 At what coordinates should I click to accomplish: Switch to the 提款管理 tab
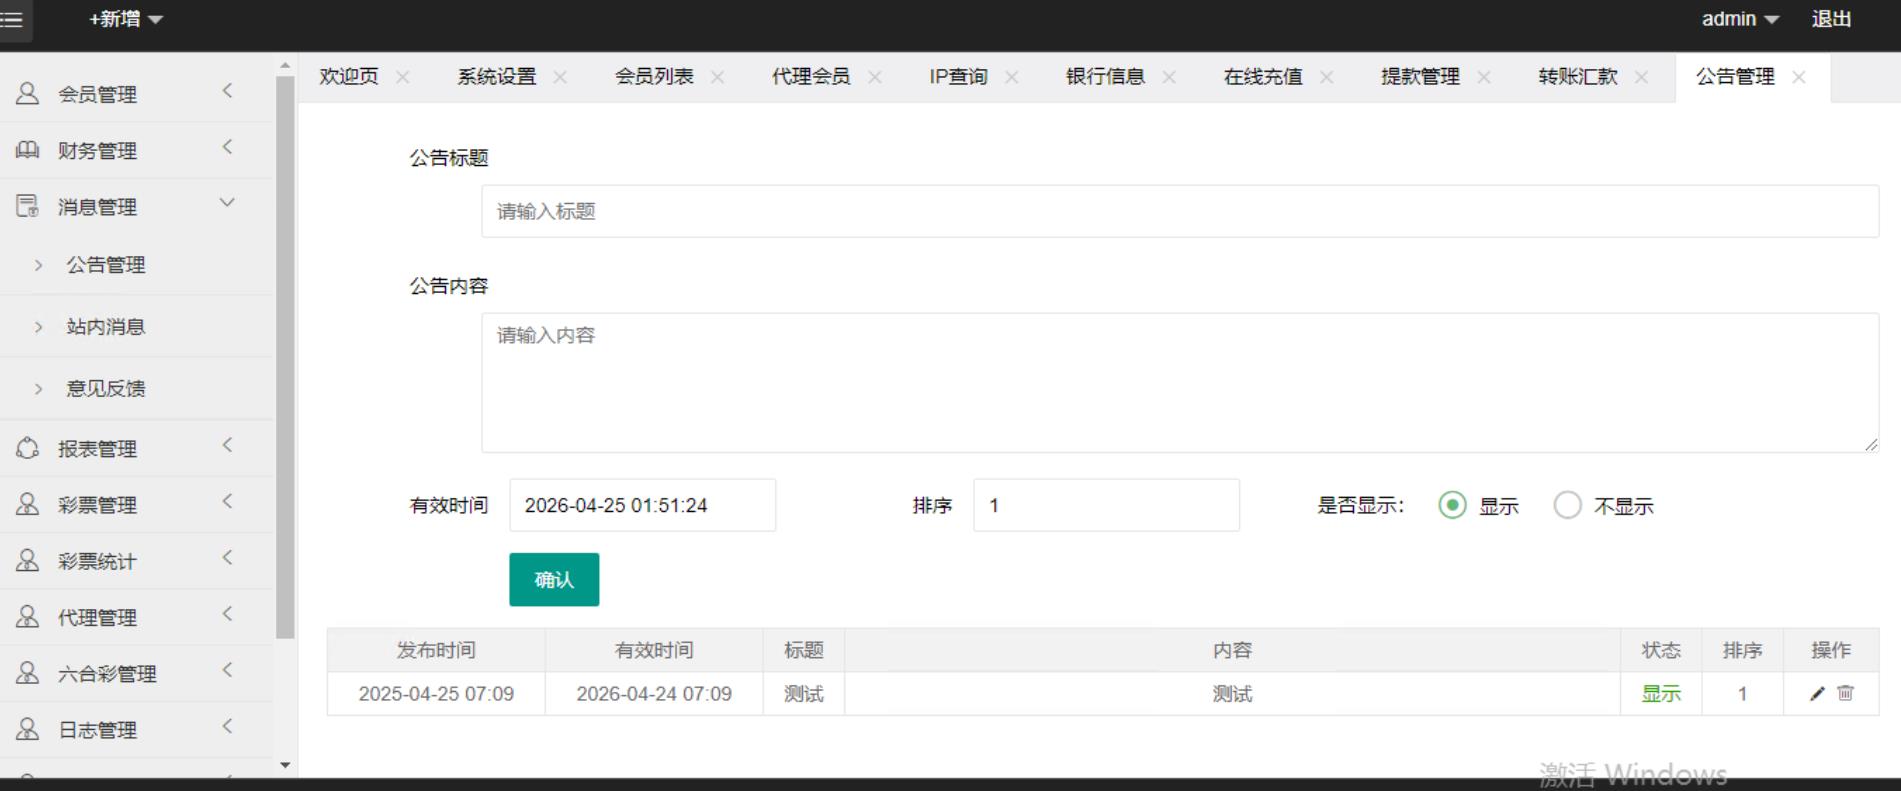[x=1419, y=77]
